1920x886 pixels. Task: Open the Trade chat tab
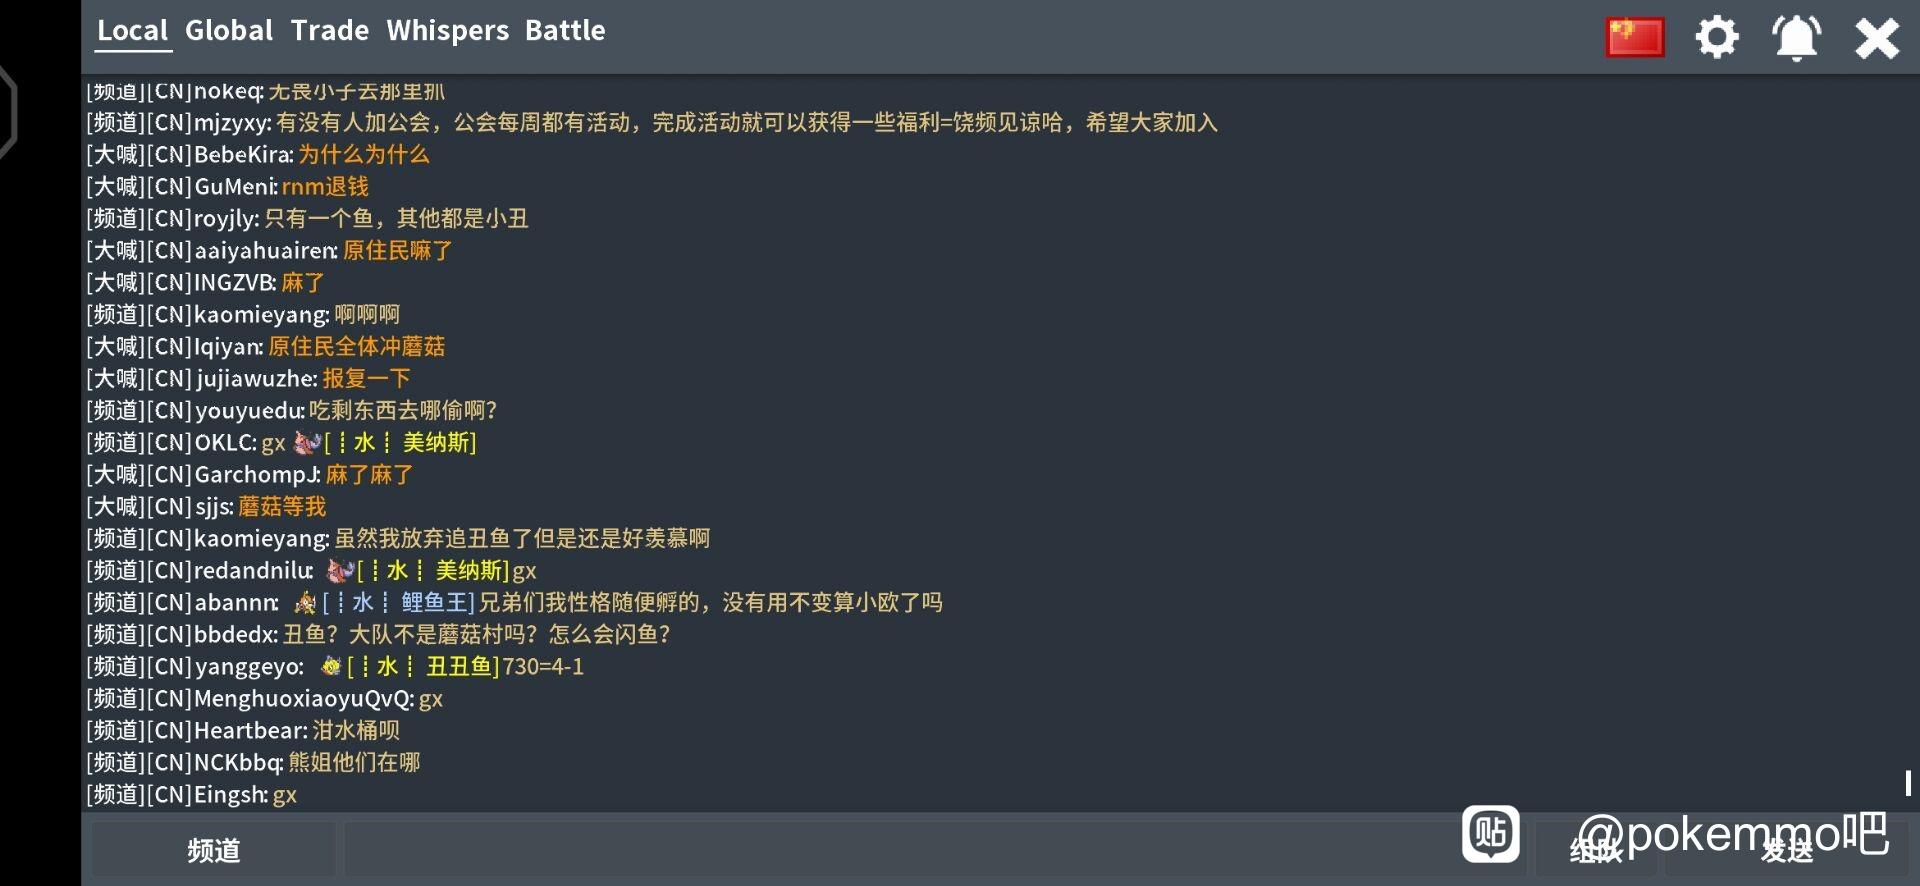click(x=330, y=31)
